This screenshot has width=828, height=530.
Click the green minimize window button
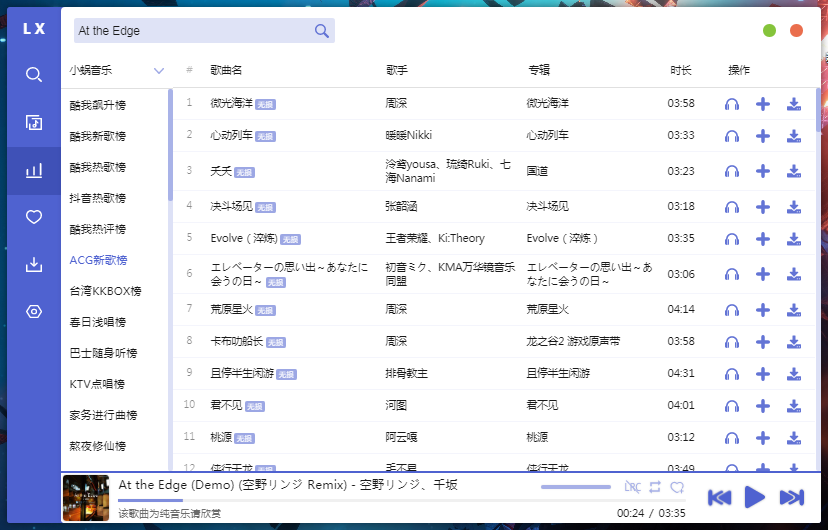(x=769, y=31)
